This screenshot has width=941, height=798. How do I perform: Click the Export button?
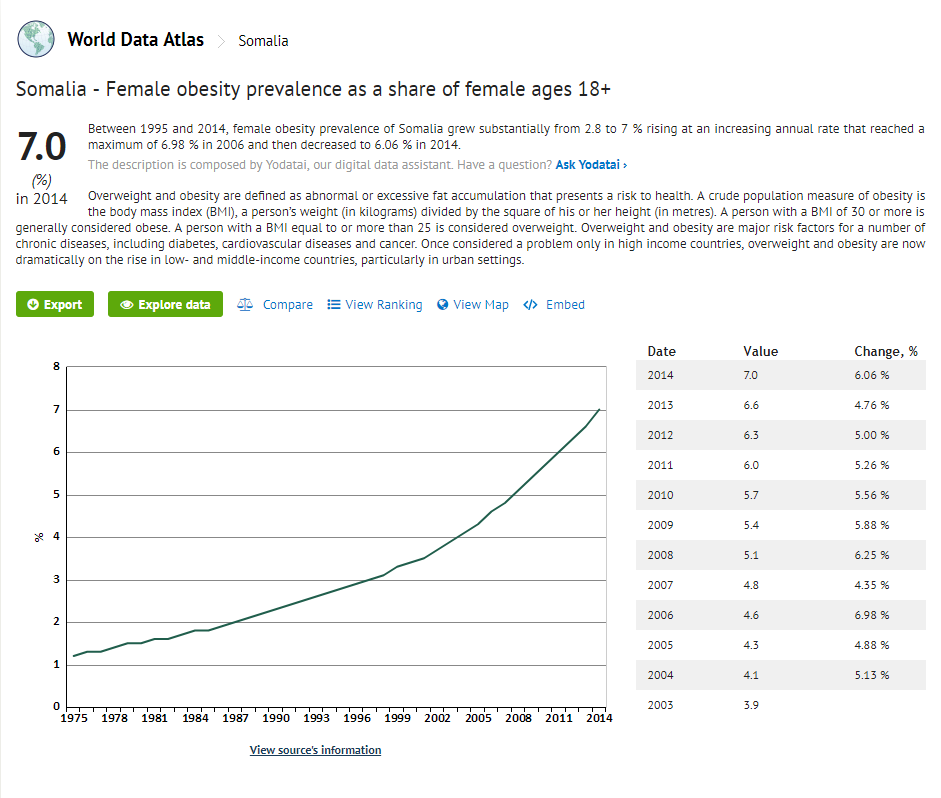[x=55, y=304]
